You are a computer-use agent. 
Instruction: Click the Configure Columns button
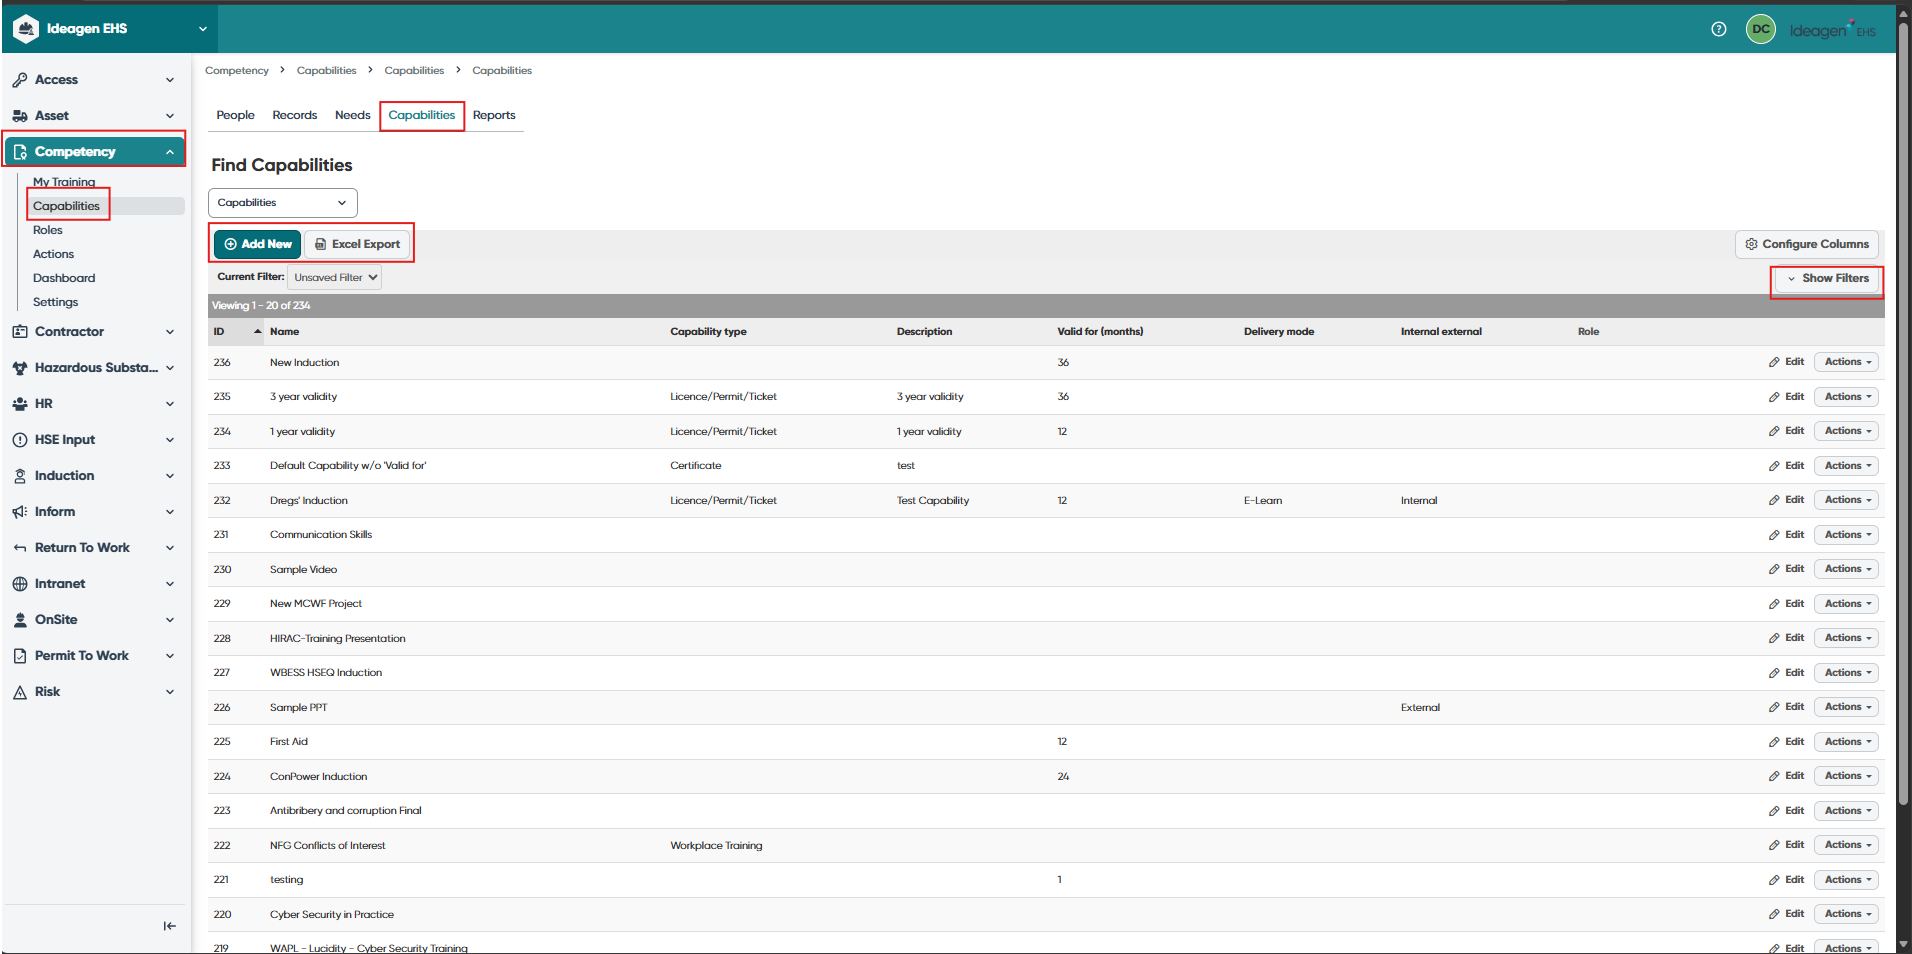[x=1807, y=244]
